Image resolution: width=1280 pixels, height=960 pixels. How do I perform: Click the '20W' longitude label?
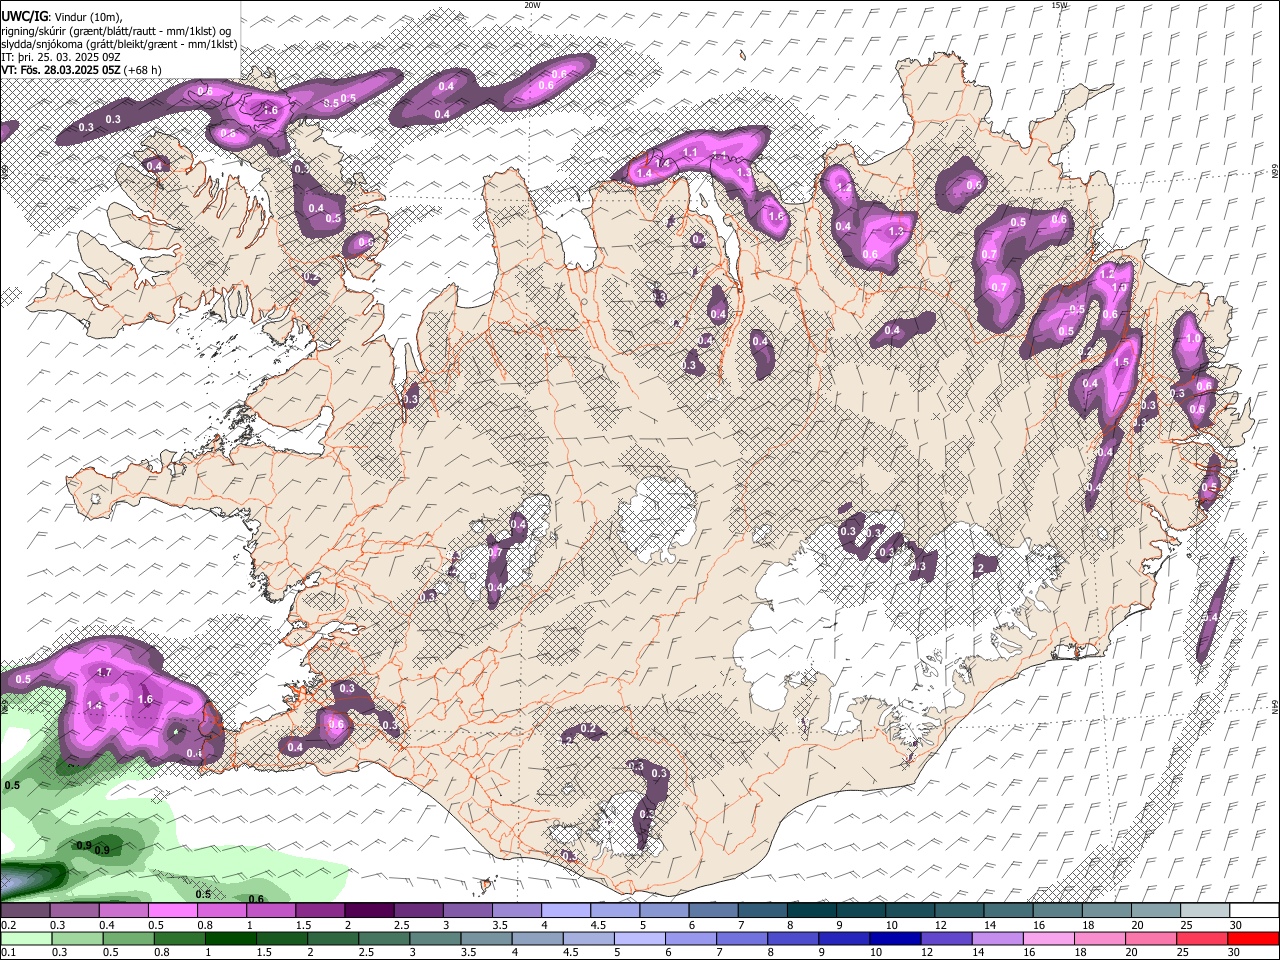coord(532,5)
